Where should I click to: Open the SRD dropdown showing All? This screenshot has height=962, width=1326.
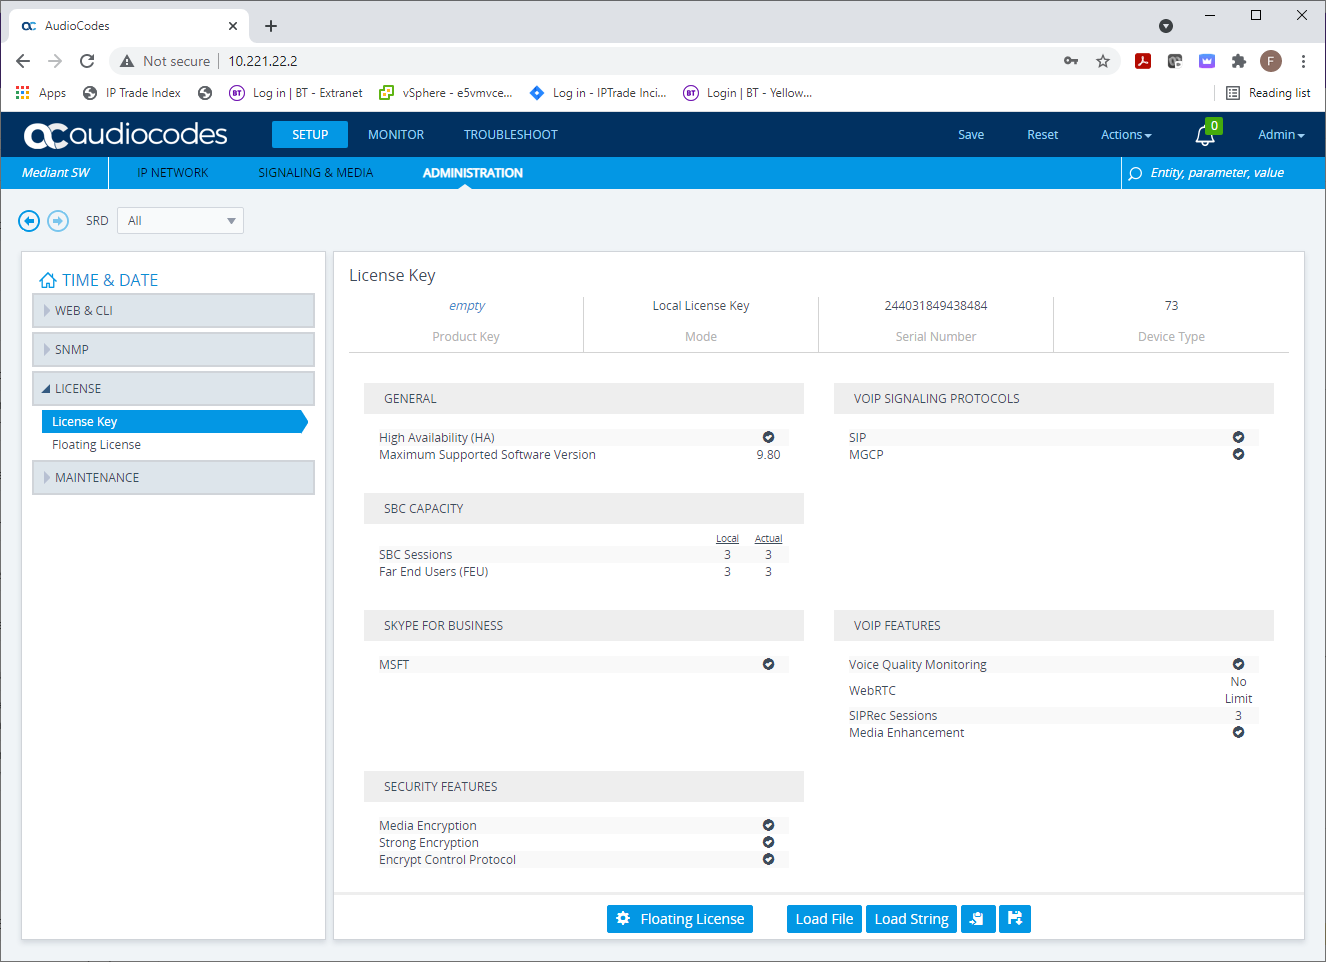tap(180, 221)
